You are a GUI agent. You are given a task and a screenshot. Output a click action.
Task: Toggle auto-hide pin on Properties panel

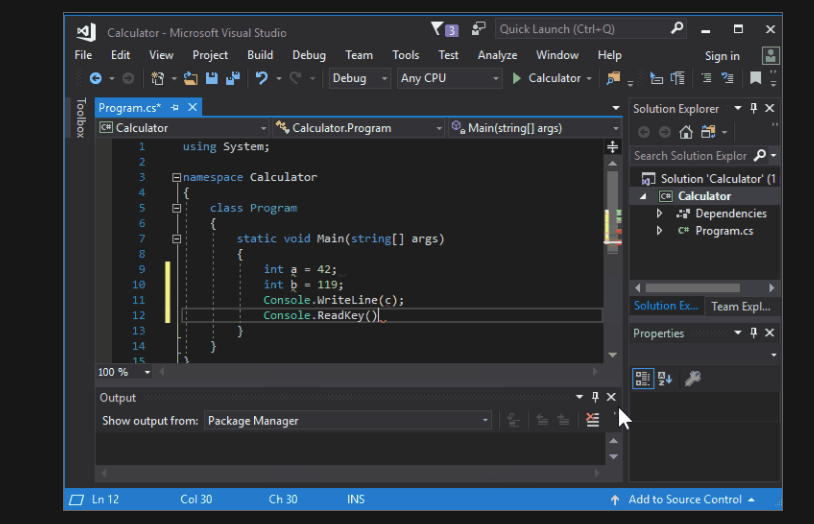click(x=753, y=332)
